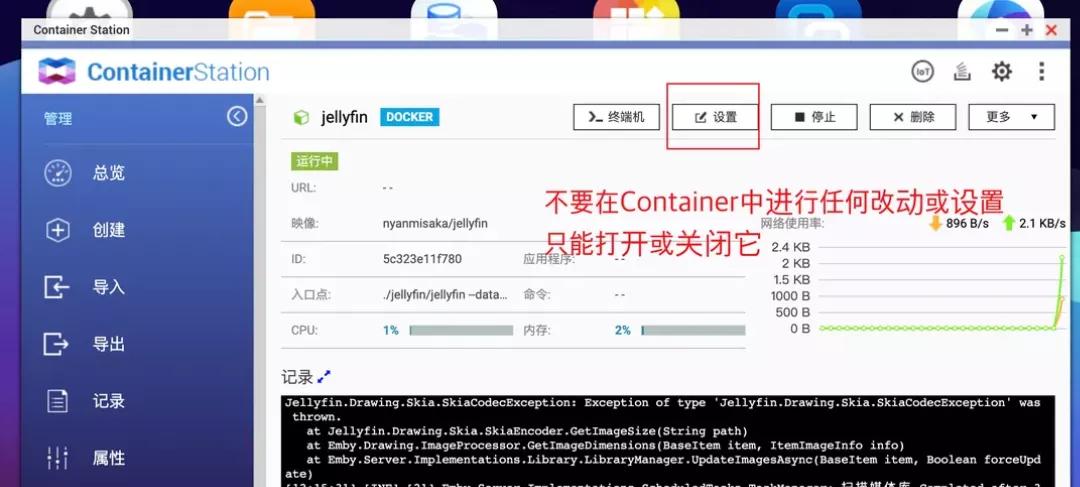Image resolution: width=1080 pixels, height=487 pixels.
Task: Click the log console output area
Action: 667,441
